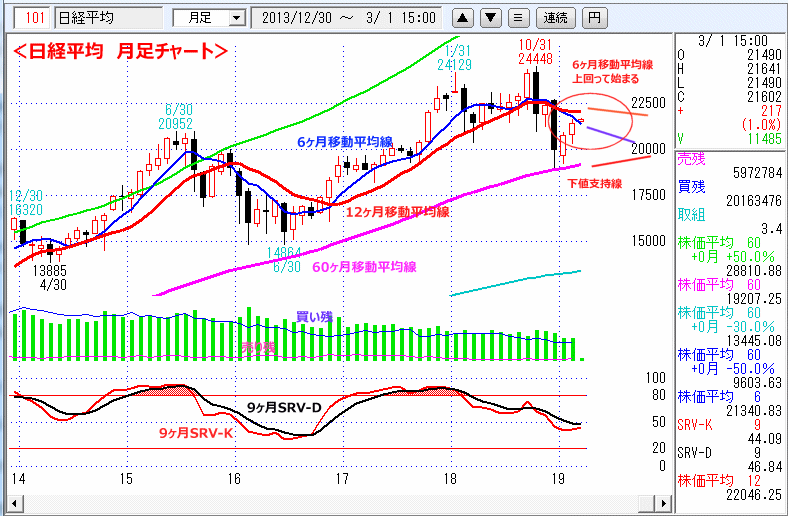Image resolution: width=788 pixels, height=516 pixels.
Task: Click the 9ヶ月SRV-D indicator label
Action: [x=284, y=408]
